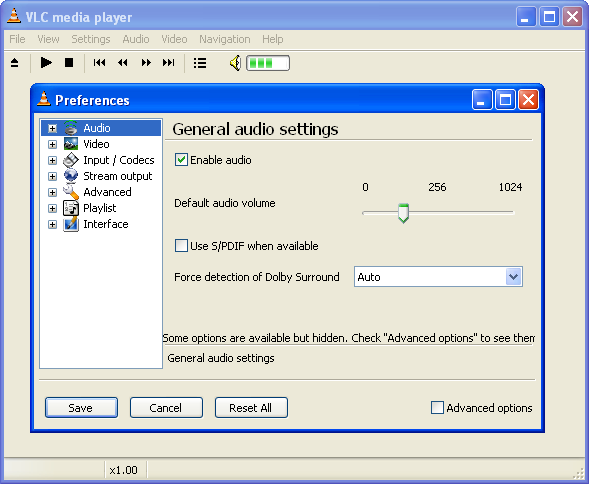Maximize the Preferences dialog
The image size is (589, 484).
pyautogui.click(x=505, y=100)
